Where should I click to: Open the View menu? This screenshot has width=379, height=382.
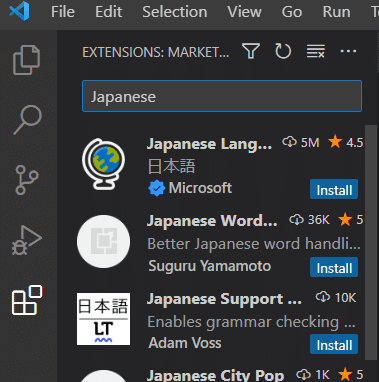pos(244,12)
